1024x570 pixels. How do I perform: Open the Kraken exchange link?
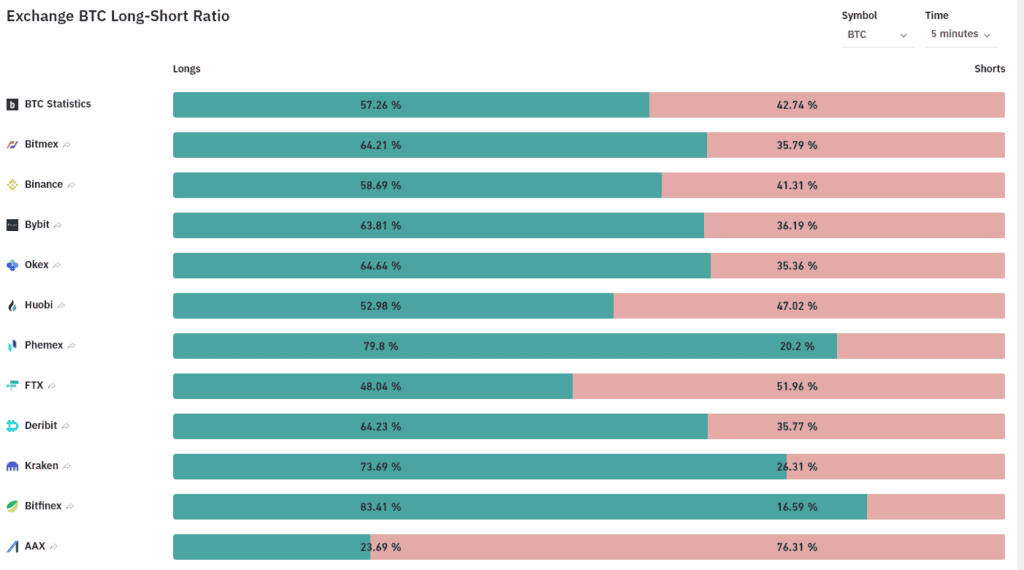point(41,466)
